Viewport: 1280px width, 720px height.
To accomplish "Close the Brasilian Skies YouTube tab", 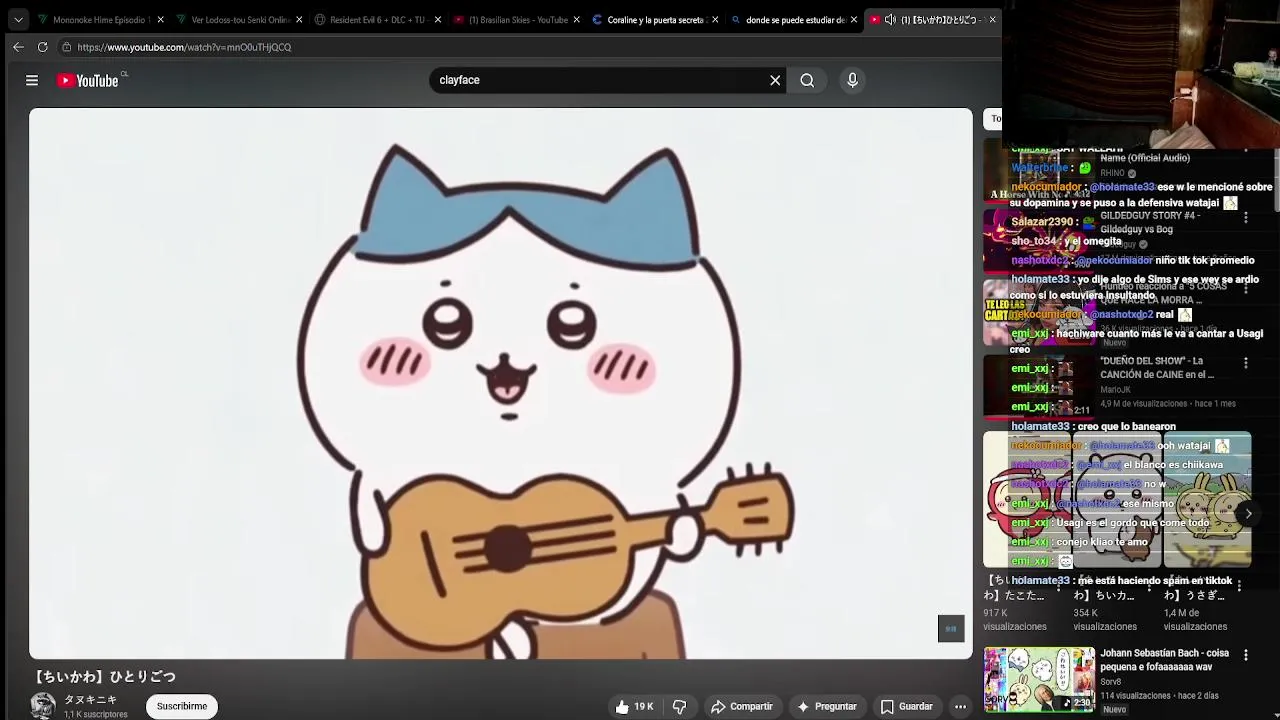I will tap(576, 19).
